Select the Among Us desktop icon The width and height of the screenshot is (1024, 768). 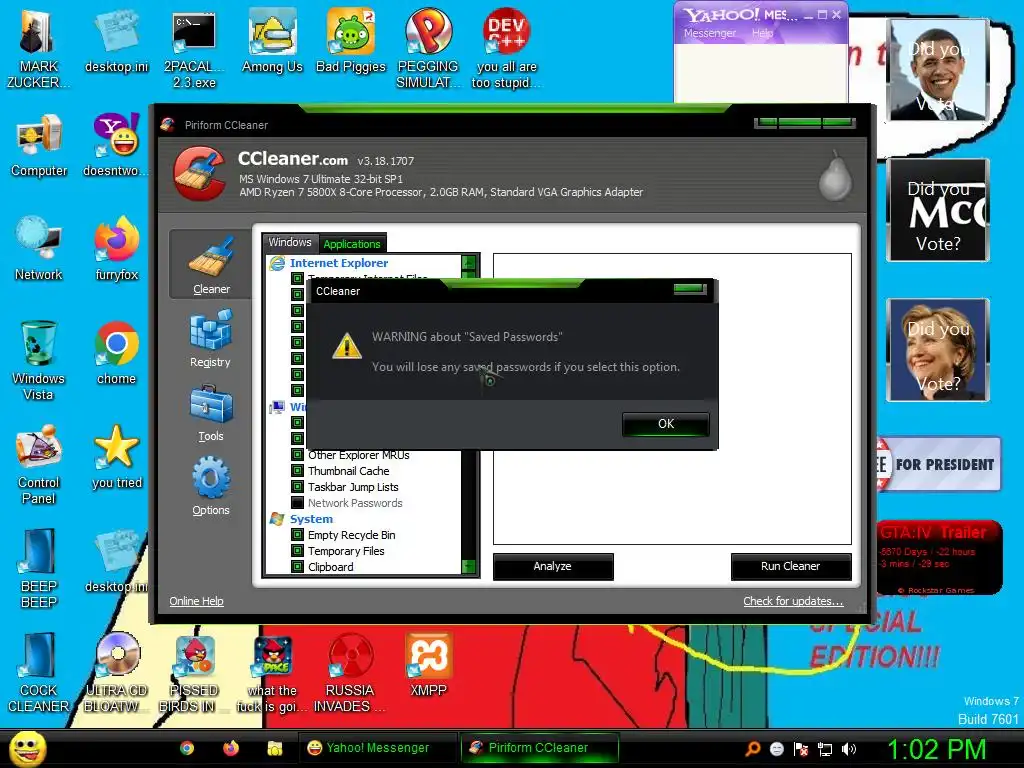pyautogui.click(x=272, y=42)
